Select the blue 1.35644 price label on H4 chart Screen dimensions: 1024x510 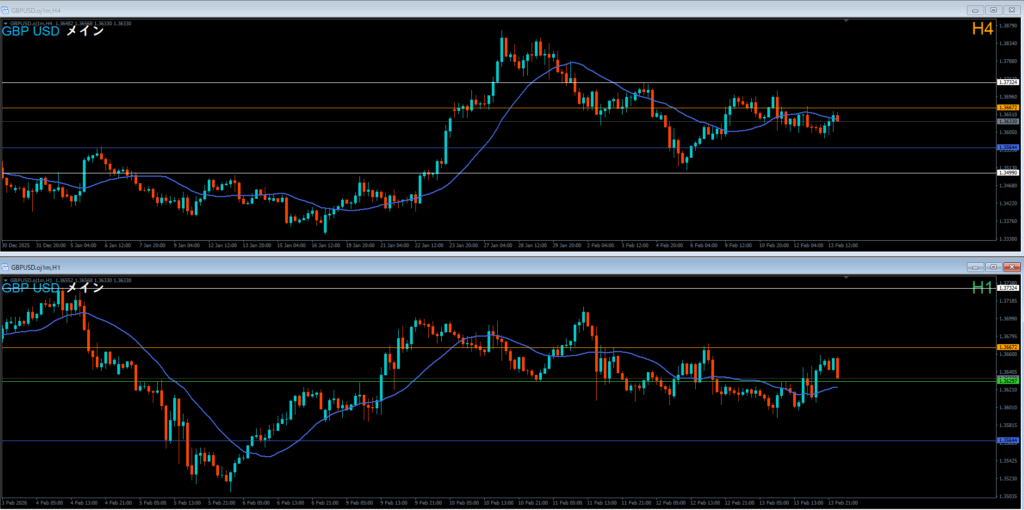pyautogui.click(x=1008, y=148)
